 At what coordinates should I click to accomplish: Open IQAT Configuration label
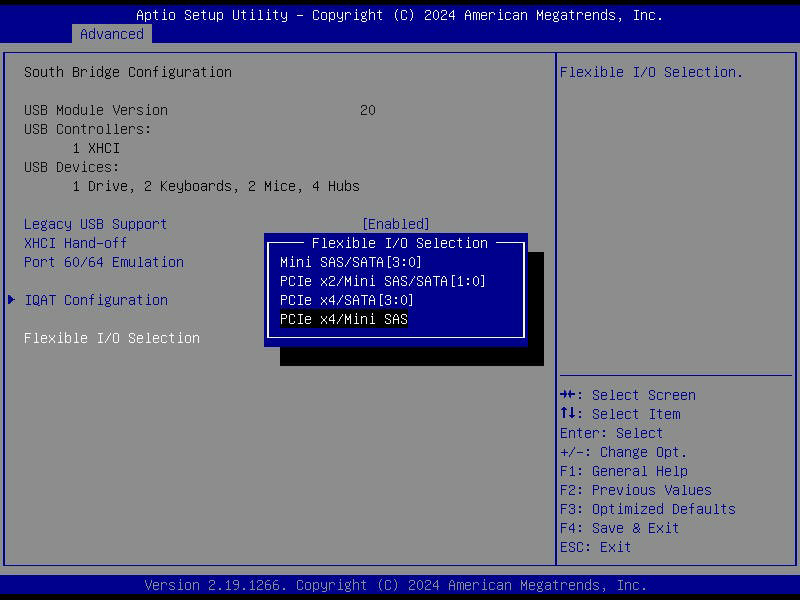95,300
